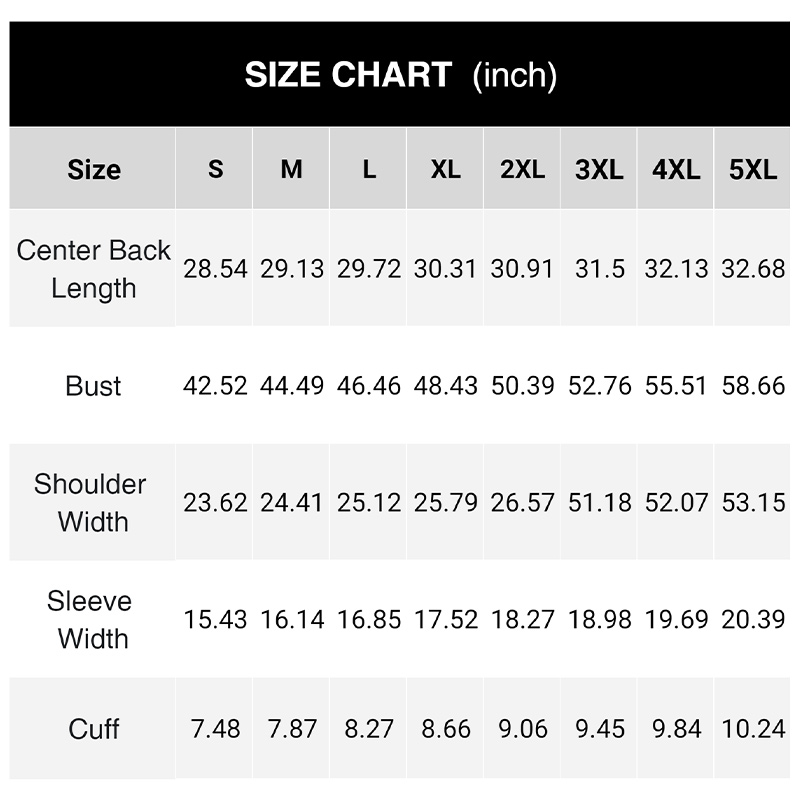
Task: Click the Center Back Length row label
Action: pos(93,269)
